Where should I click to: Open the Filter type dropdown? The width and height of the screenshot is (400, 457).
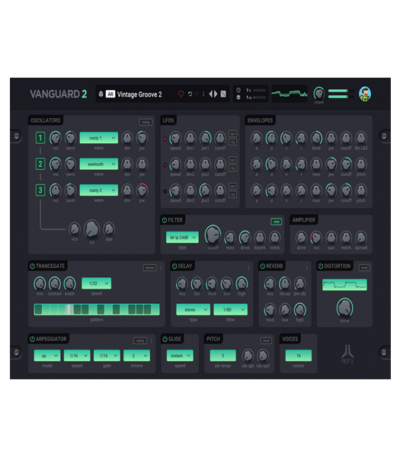point(182,237)
